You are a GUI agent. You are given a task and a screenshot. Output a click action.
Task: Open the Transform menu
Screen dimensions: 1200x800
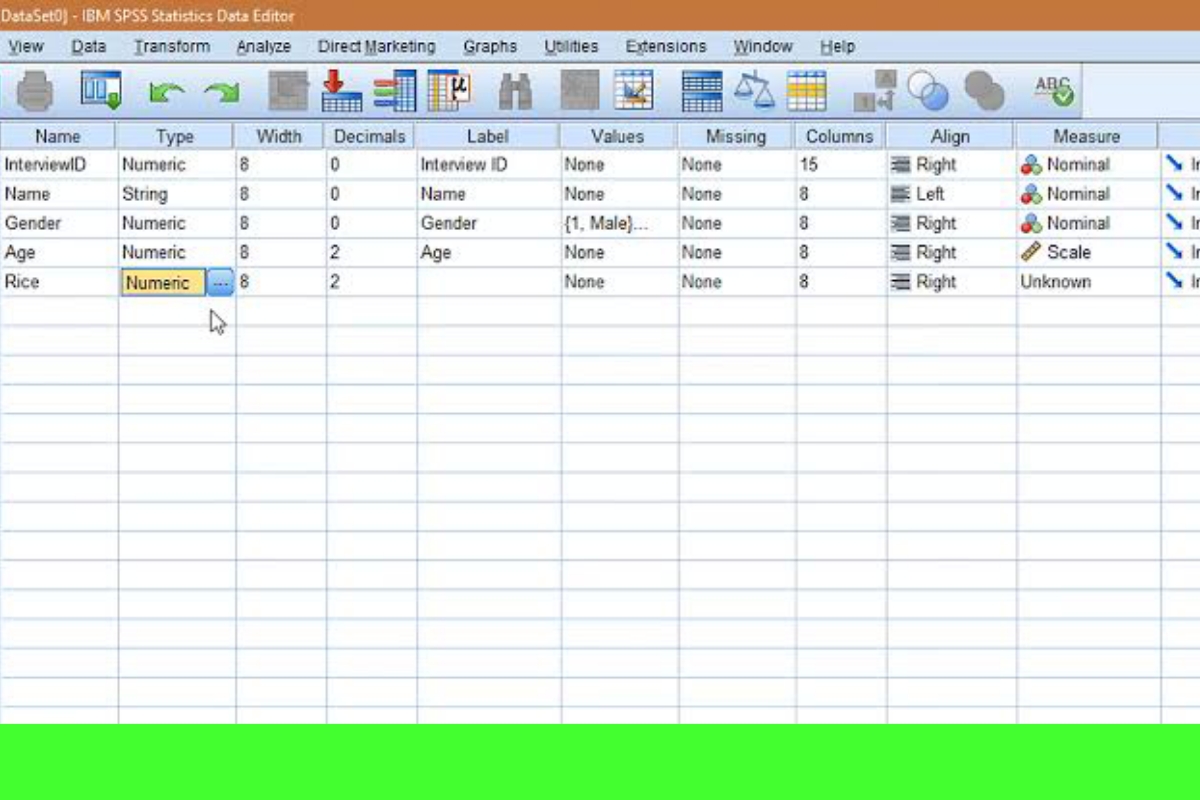tap(172, 46)
